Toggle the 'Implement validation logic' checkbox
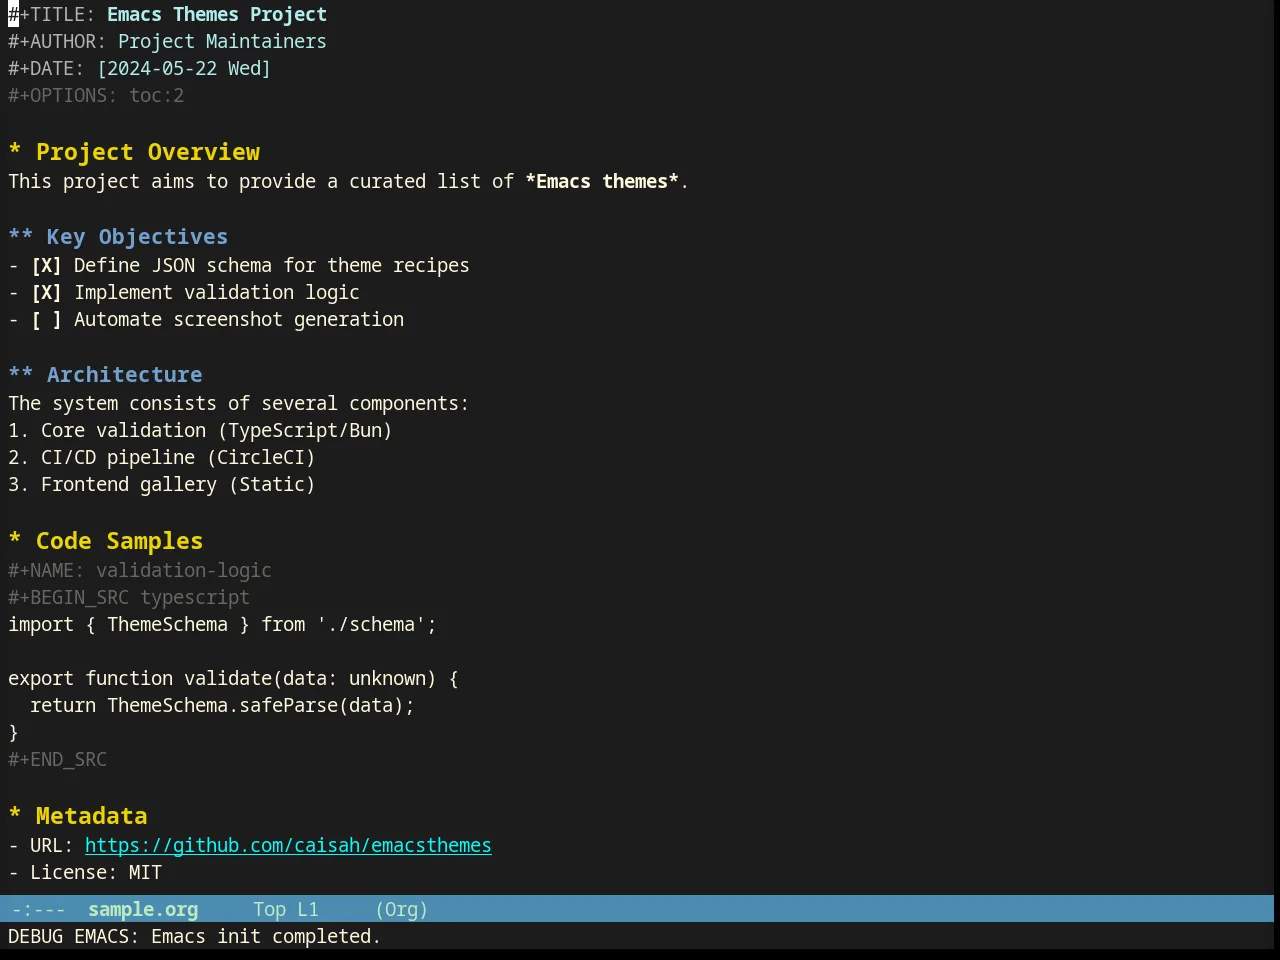The image size is (1280, 960). click(x=46, y=293)
